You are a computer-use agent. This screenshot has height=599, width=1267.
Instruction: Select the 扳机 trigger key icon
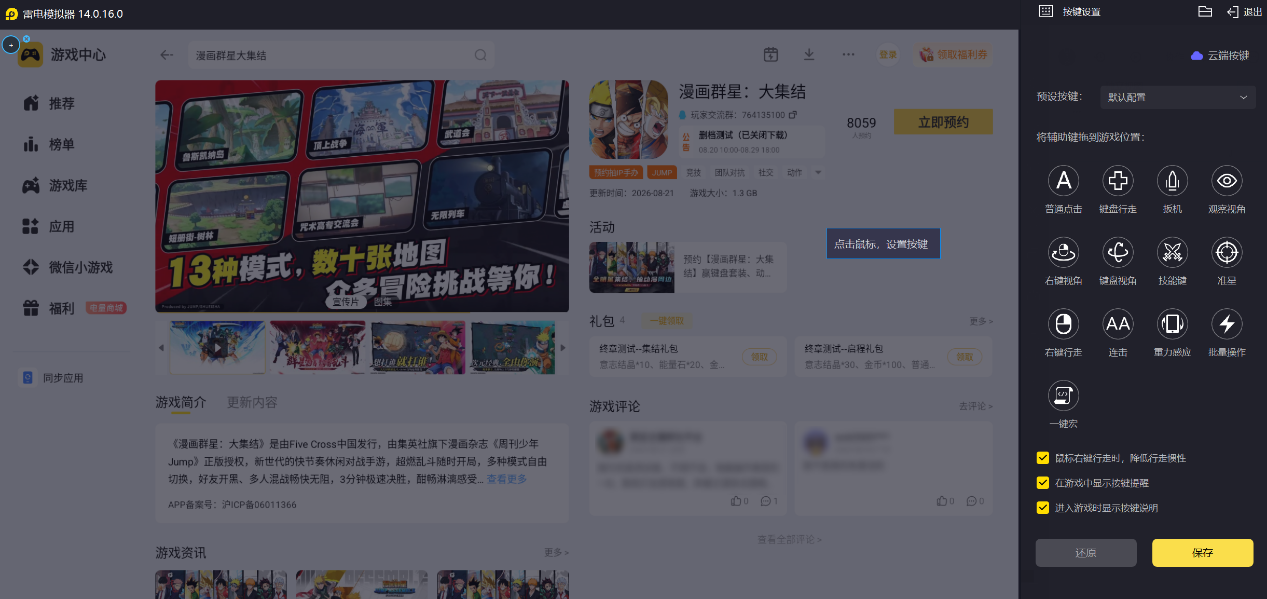coord(1172,181)
